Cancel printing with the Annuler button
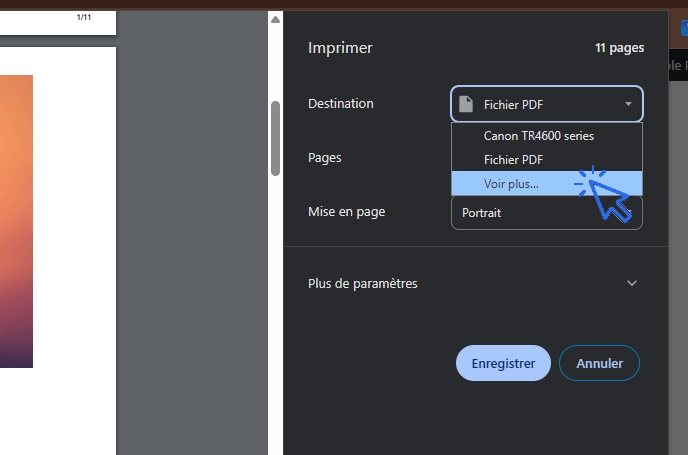 (599, 363)
